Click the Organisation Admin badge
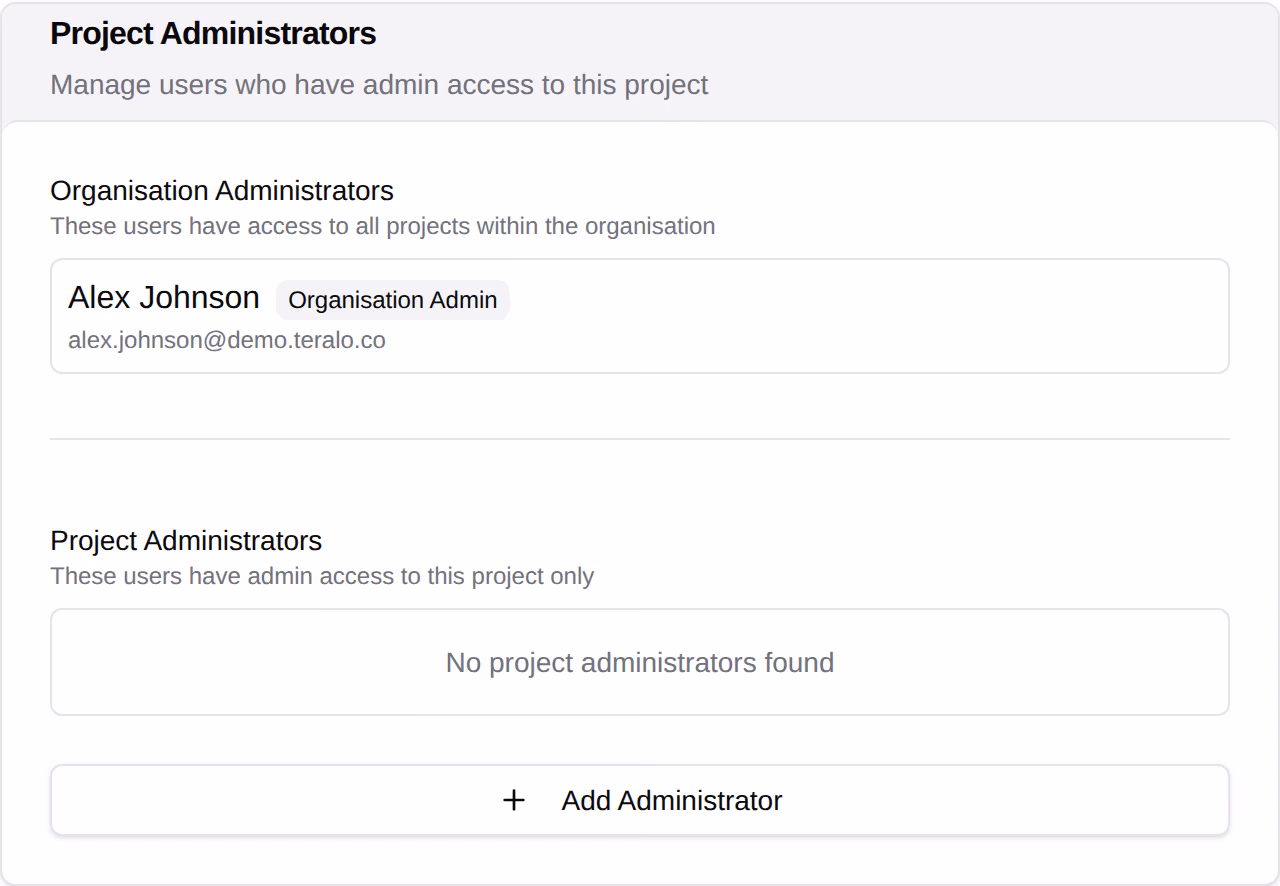This screenshot has width=1280, height=886. point(393,300)
